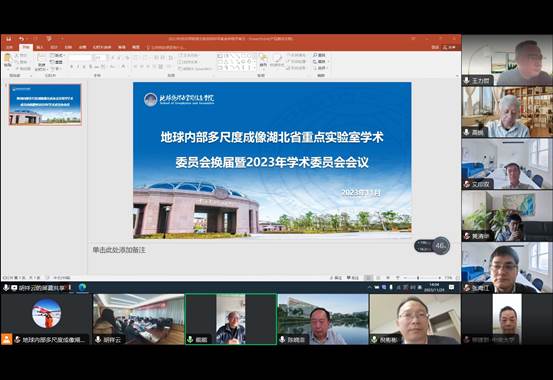553x380 pixels.
Task: Click the Bold formatting icon
Action: coord(72,66)
